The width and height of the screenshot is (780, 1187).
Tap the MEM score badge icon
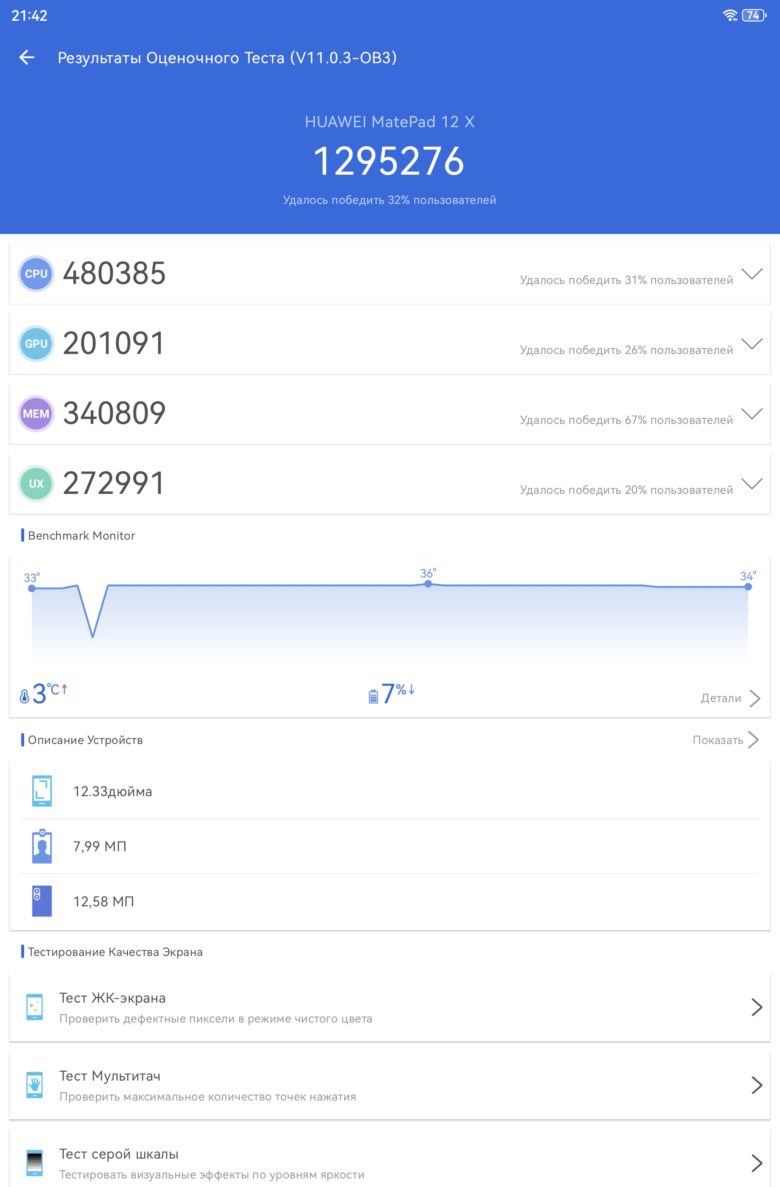click(36, 413)
